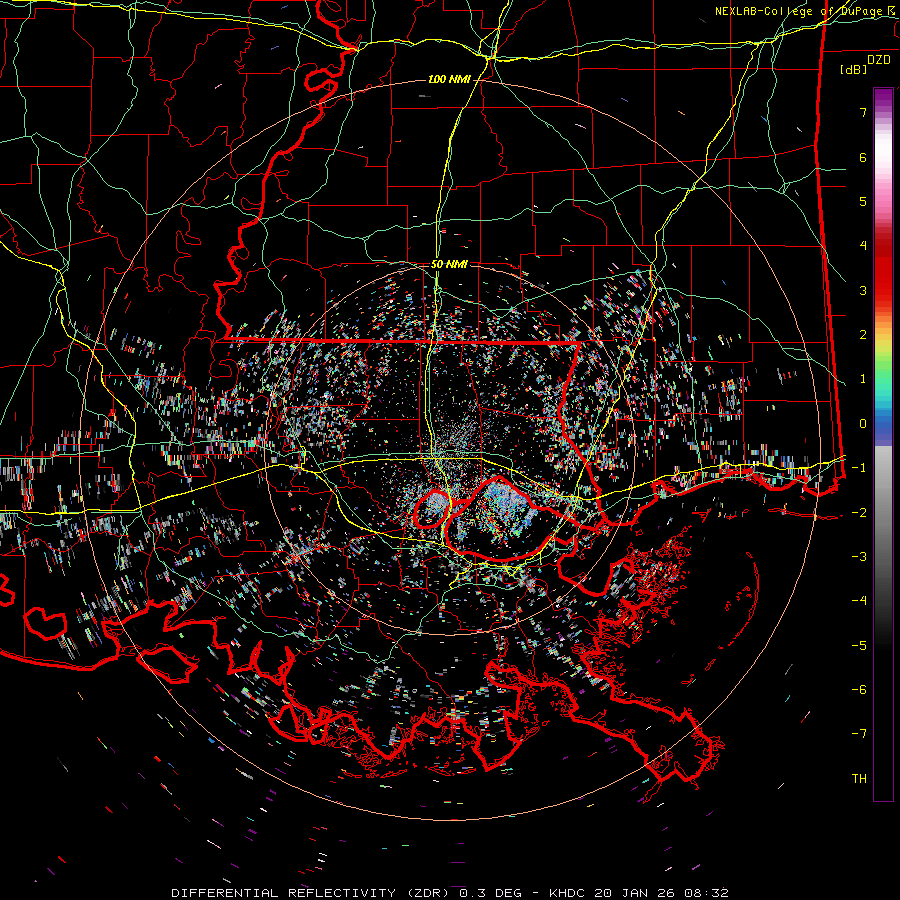This screenshot has width=900, height=900.
Task: Click the positive 5 dB scale value
Action: pos(863,201)
